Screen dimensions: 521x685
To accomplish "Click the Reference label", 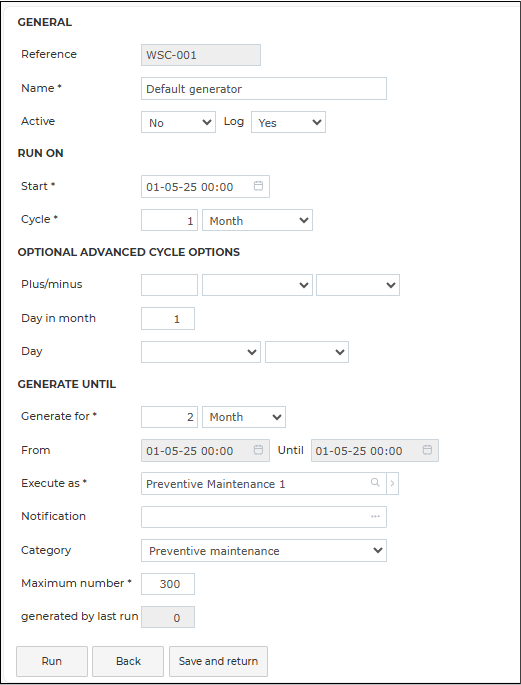I will (49, 54).
